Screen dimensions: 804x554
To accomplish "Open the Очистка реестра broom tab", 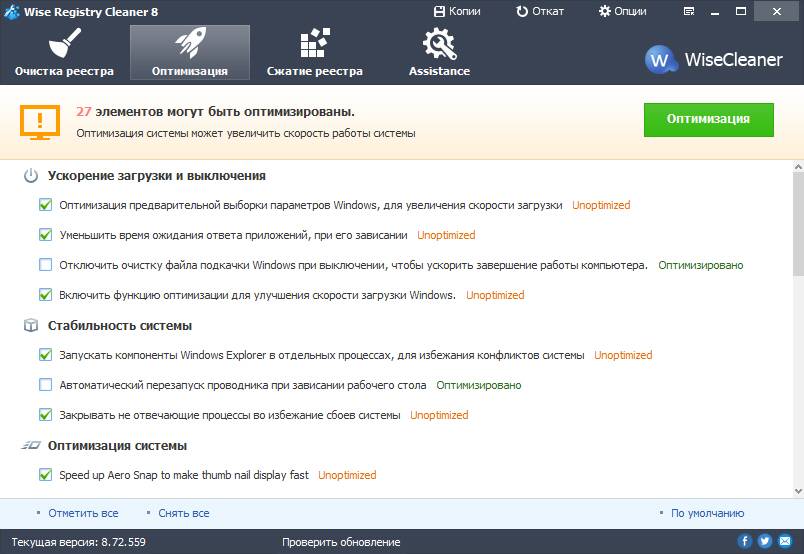I will point(64,53).
